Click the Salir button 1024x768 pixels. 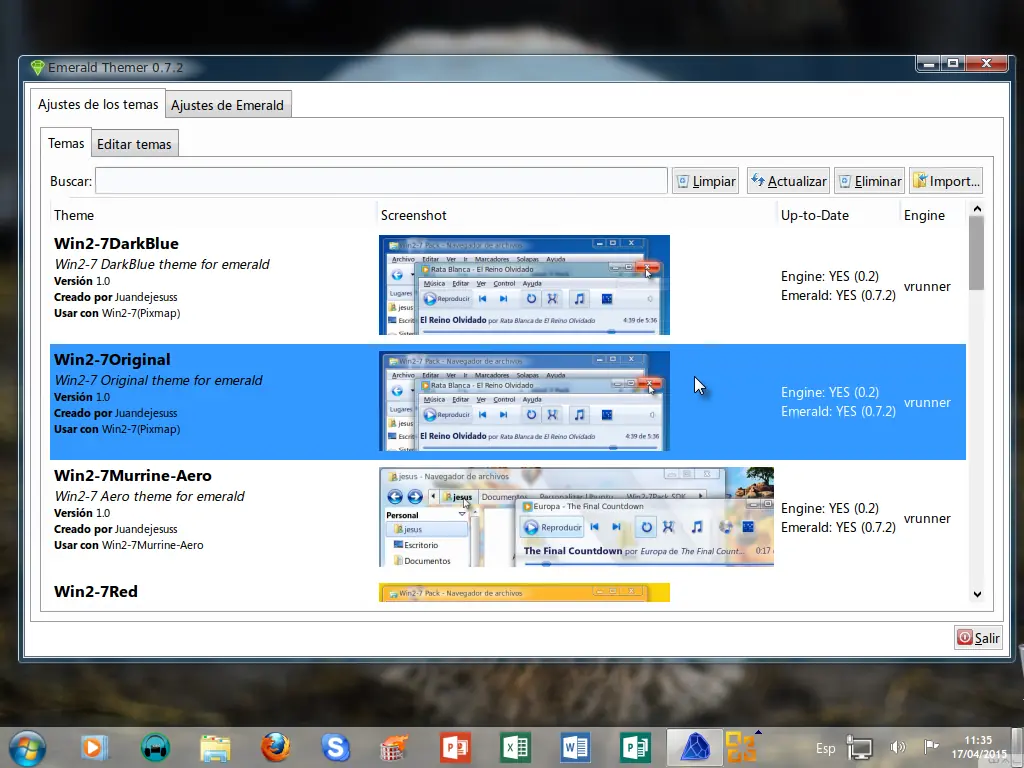point(978,638)
